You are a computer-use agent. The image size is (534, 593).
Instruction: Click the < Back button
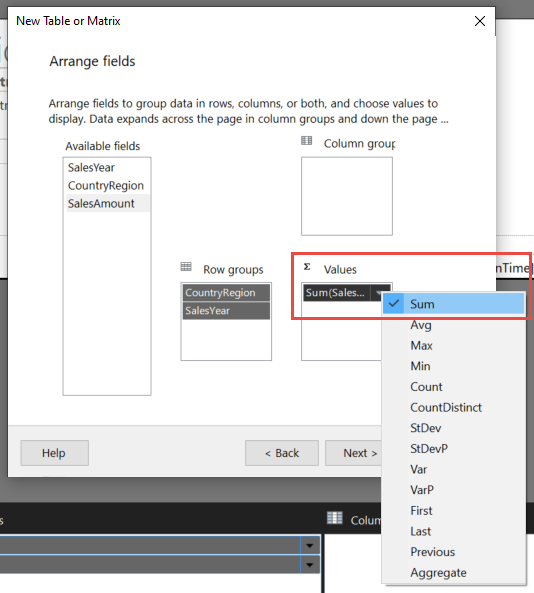click(282, 453)
